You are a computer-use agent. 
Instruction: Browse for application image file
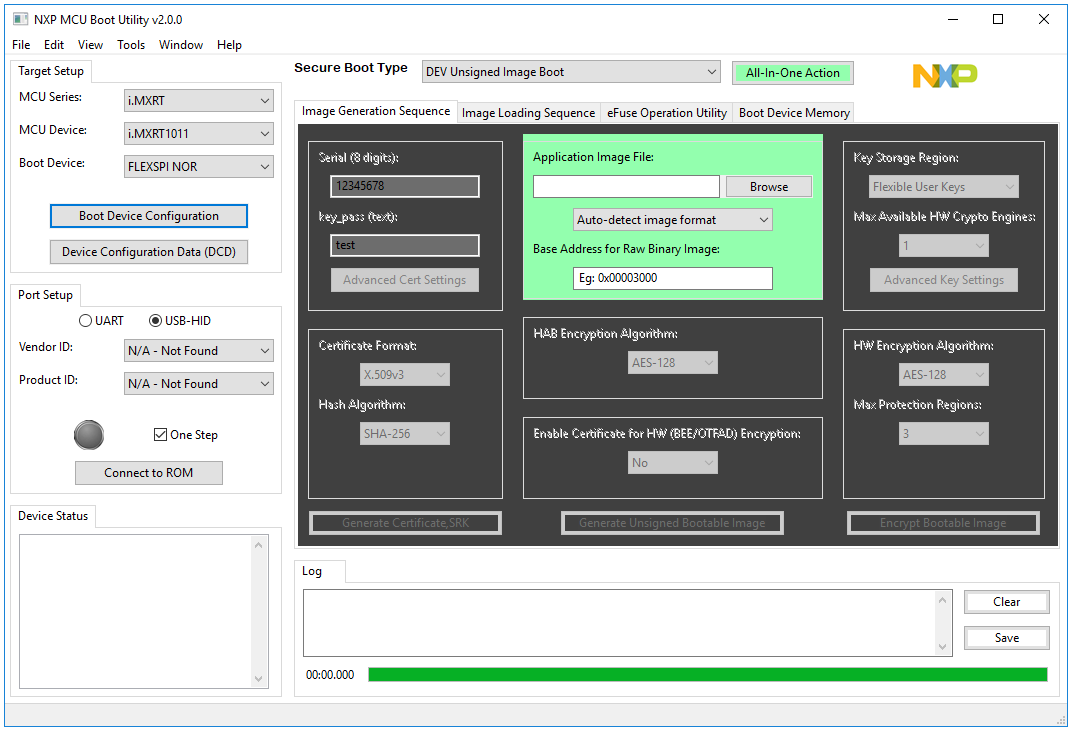coord(768,187)
